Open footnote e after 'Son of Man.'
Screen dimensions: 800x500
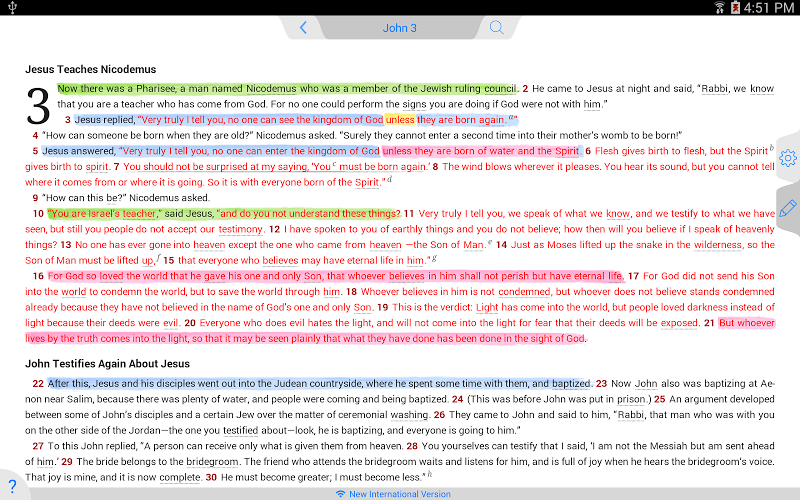(x=490, y=242)
